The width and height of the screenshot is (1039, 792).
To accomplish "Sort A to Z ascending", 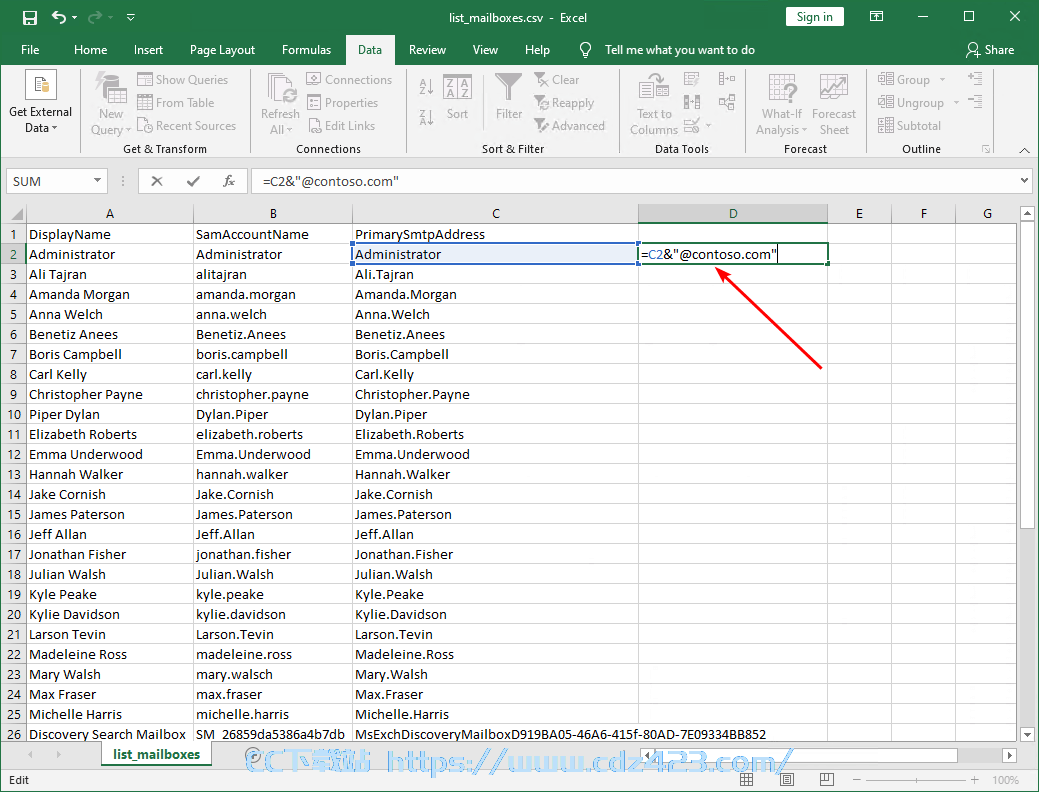I will (x=426, y=86).
